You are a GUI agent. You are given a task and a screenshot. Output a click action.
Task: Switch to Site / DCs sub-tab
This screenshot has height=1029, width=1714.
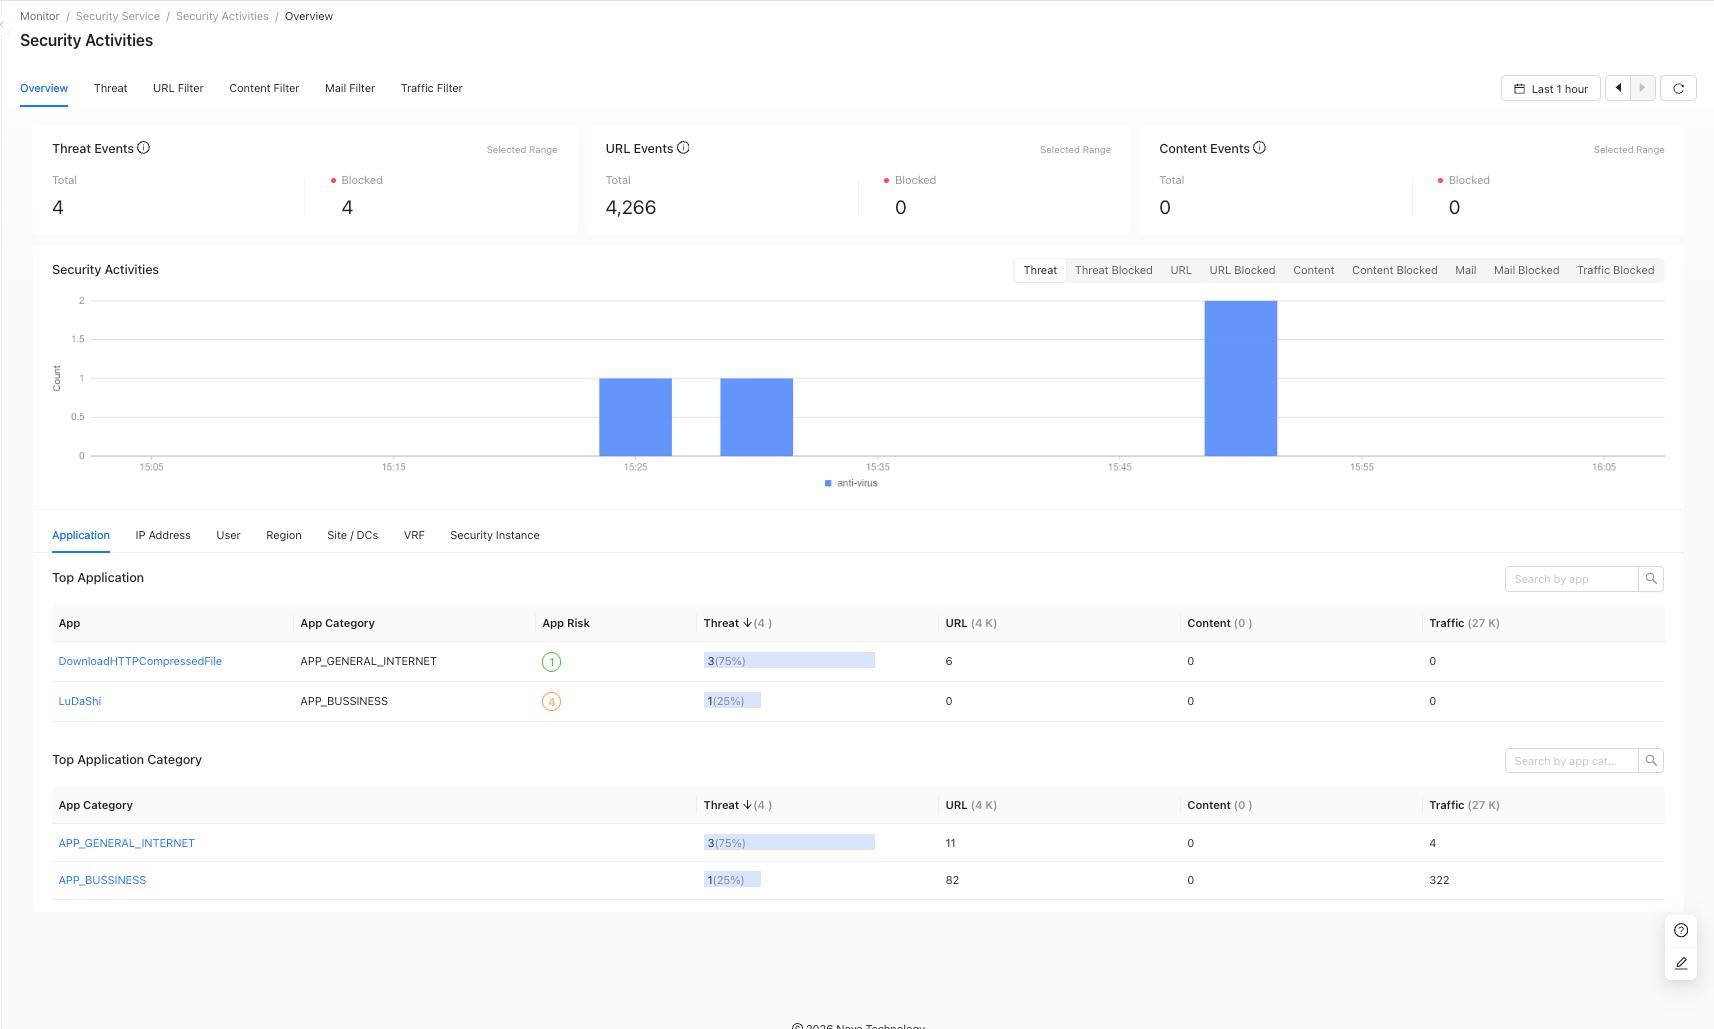352,535
